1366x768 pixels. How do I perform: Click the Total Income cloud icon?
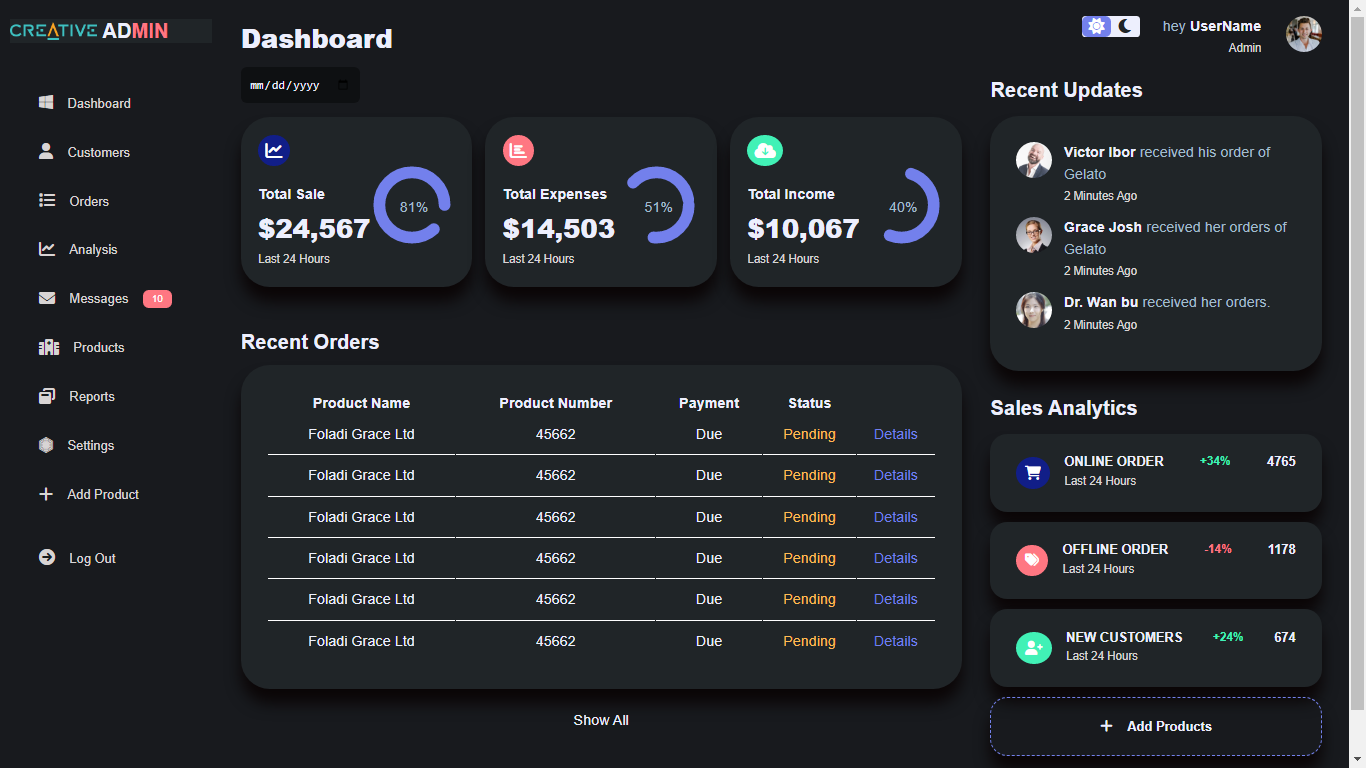[765, 150]
